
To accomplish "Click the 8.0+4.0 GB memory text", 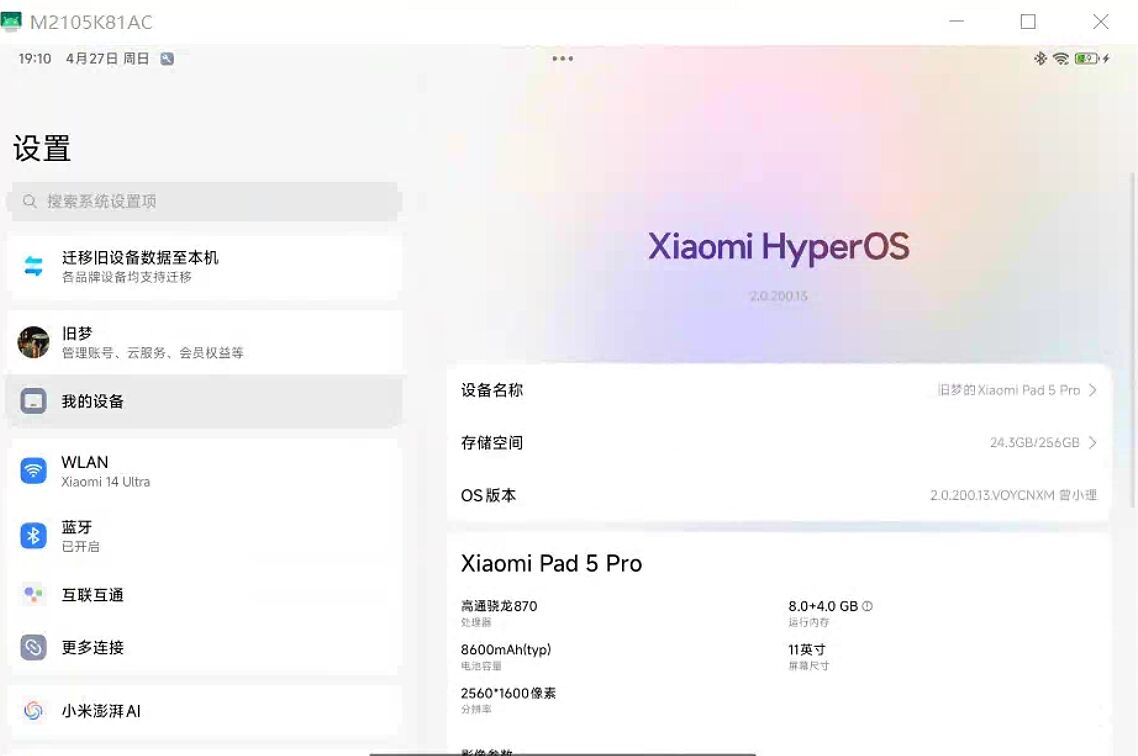I will (x=823, y=606).
